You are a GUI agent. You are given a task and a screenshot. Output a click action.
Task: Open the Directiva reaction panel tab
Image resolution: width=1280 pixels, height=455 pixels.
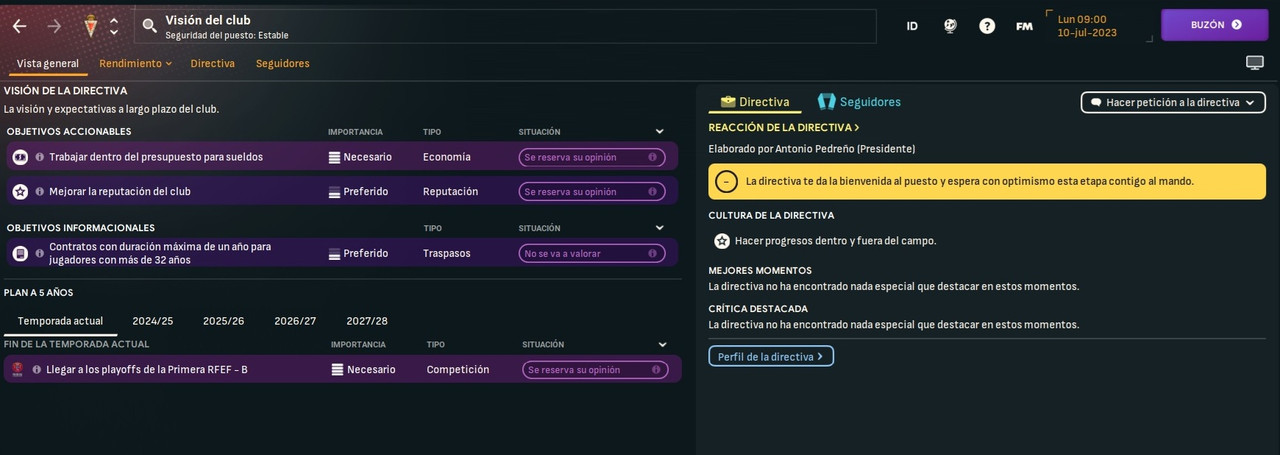[755, 101]
